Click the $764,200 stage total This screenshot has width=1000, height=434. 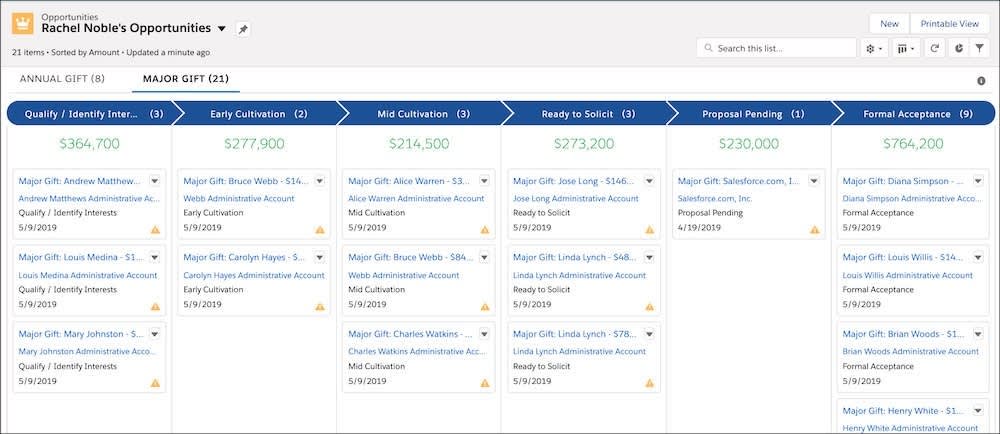[x=913, y=144]
